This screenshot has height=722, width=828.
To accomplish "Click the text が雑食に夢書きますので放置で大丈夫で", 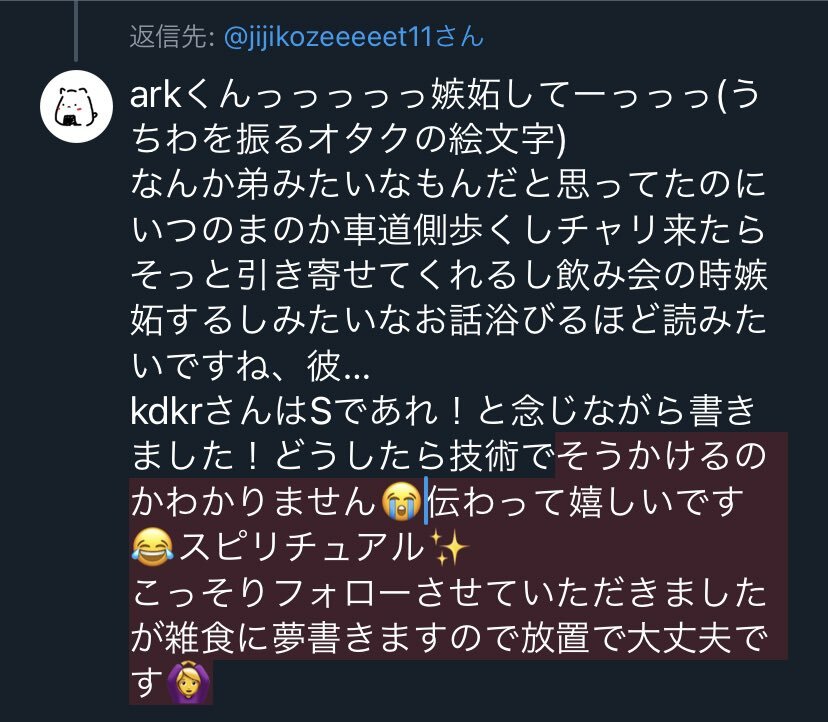I will [x=448, y=637].
